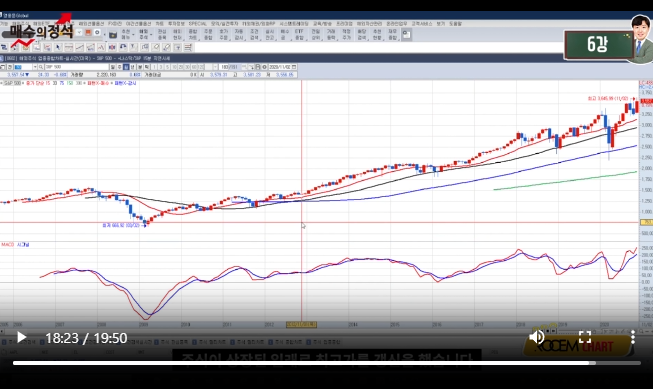Enter fullscreen mode

click(585, 337)
